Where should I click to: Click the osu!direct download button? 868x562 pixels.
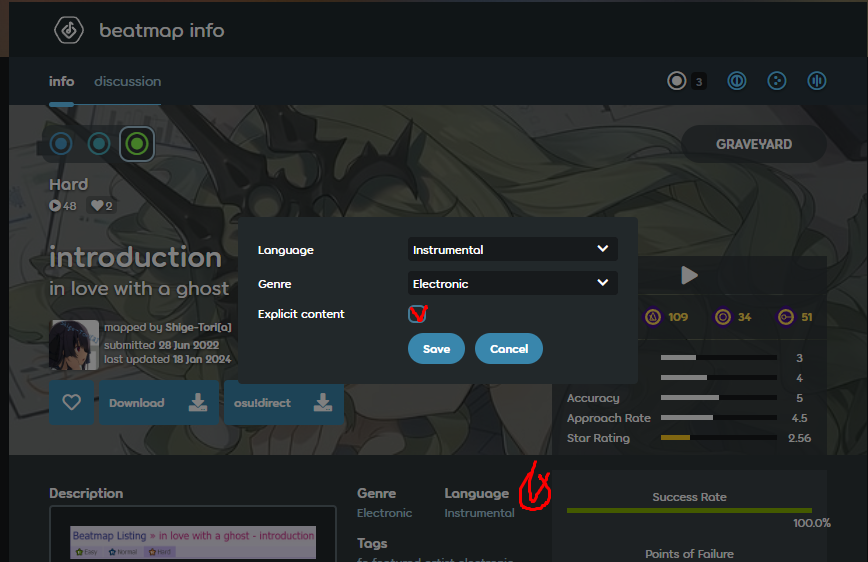point(284,403)
